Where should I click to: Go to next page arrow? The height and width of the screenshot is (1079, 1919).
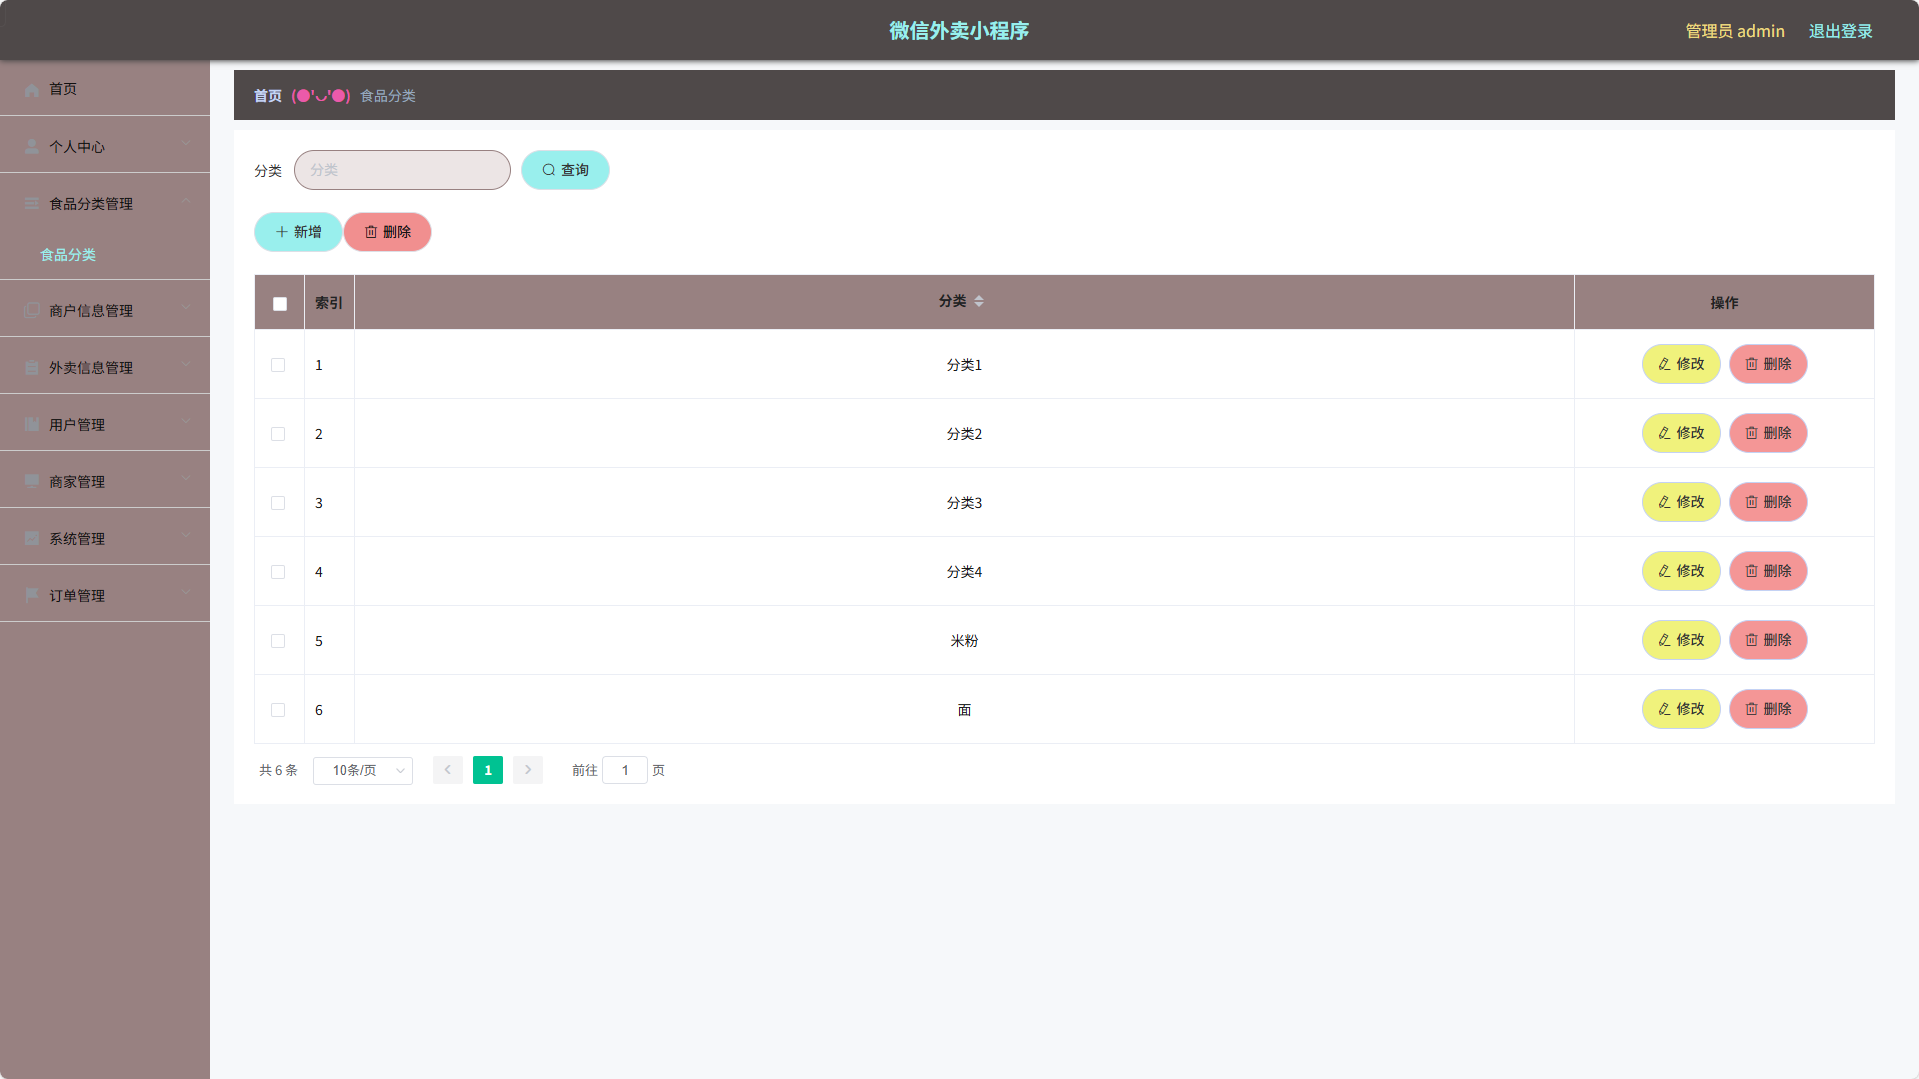click(x=528, y=770)
